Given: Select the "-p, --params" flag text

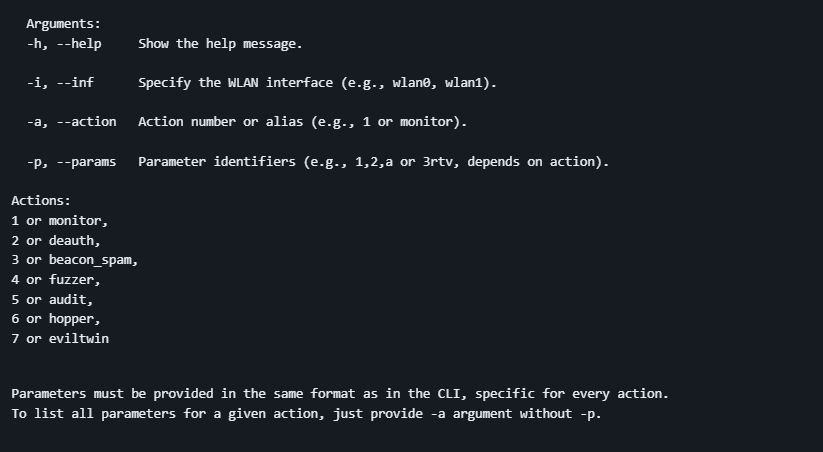Looking at the screenshot, I should click(71, 161).
